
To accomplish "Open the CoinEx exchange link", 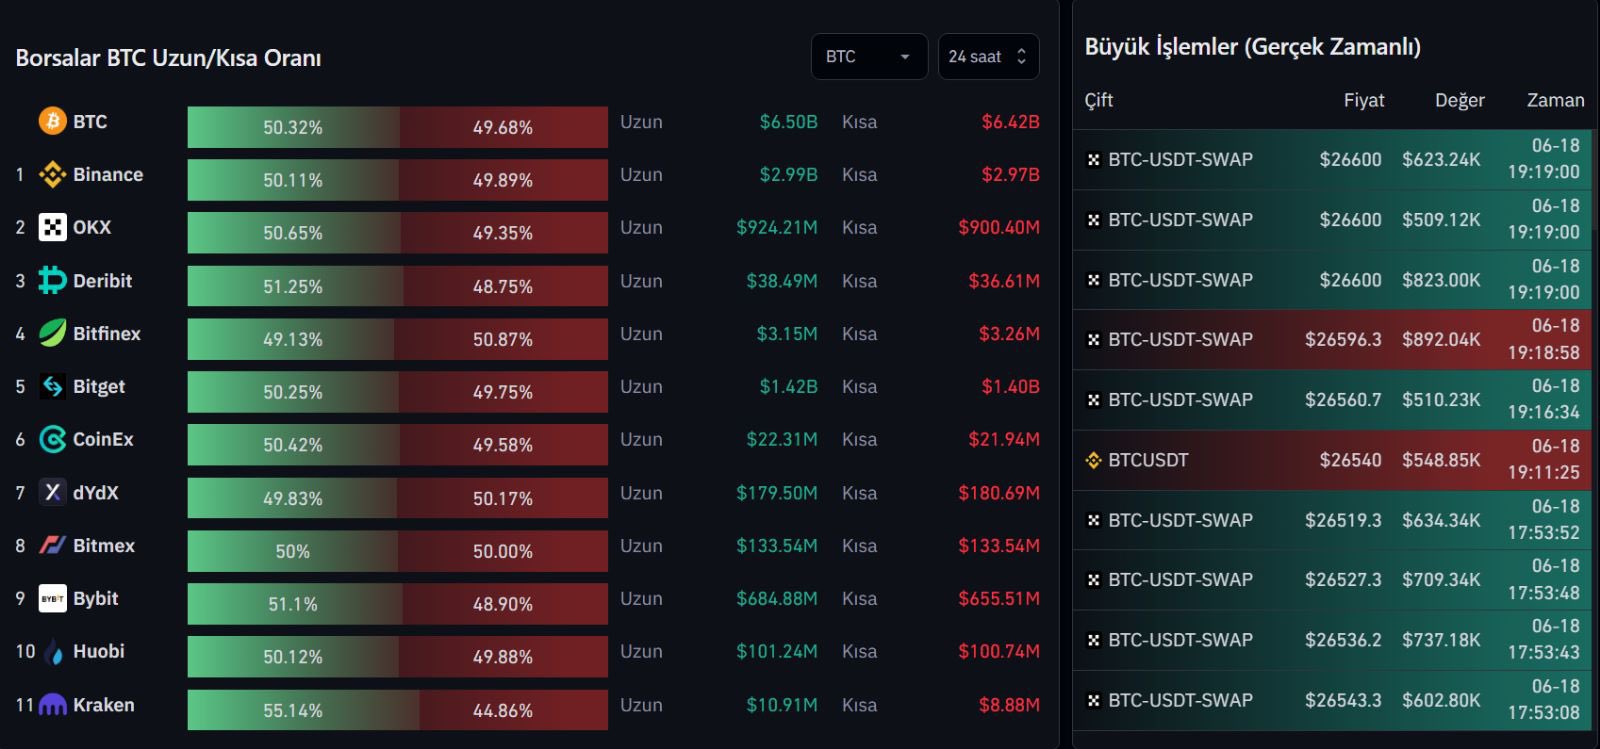I will point(103,439).
